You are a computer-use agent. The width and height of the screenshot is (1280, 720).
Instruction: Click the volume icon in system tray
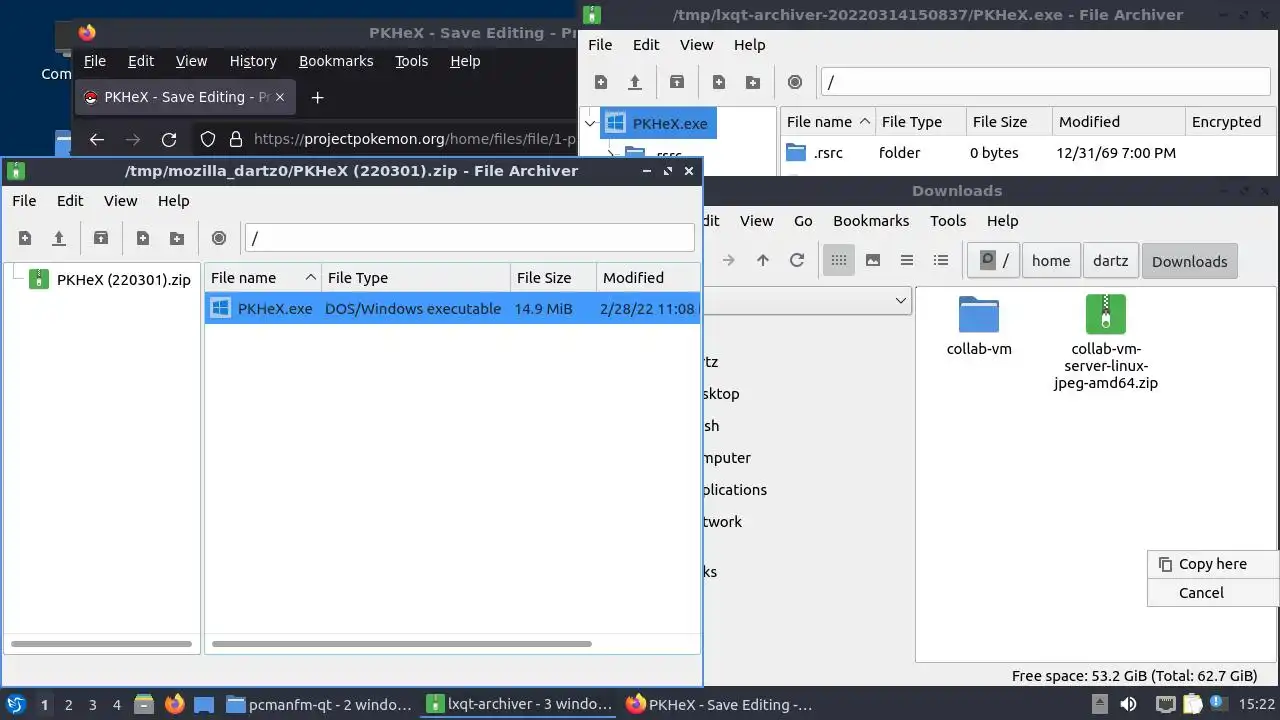(x=1128, y=705)
